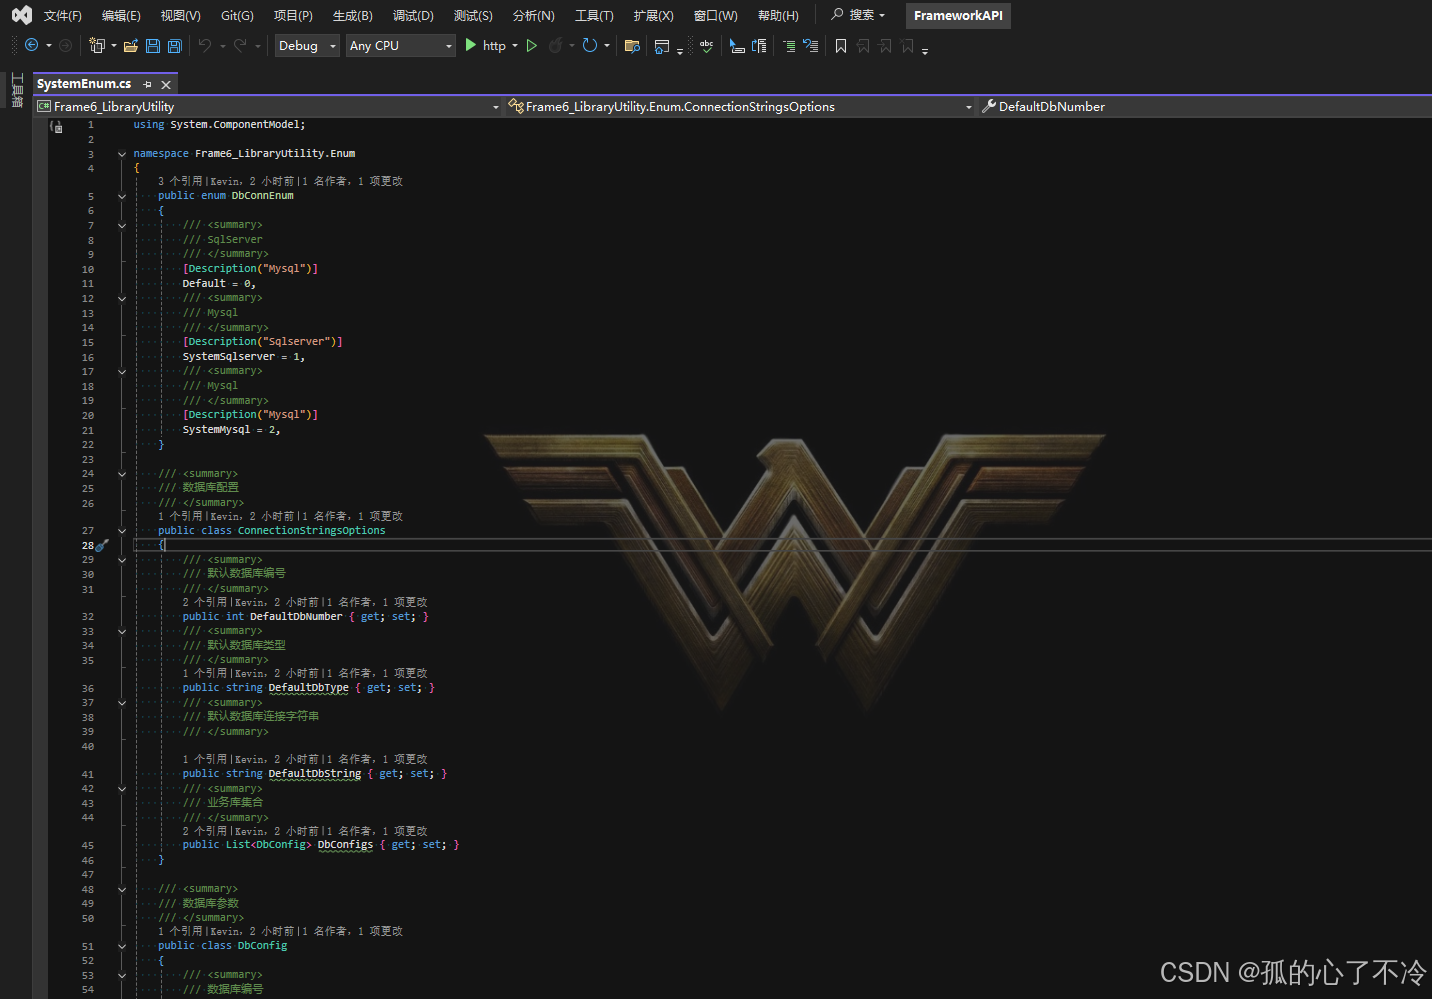Collapse the ConnectionStringsOptions class at line 27
This screenshot has height=999, width=1432.
[122, 531]
